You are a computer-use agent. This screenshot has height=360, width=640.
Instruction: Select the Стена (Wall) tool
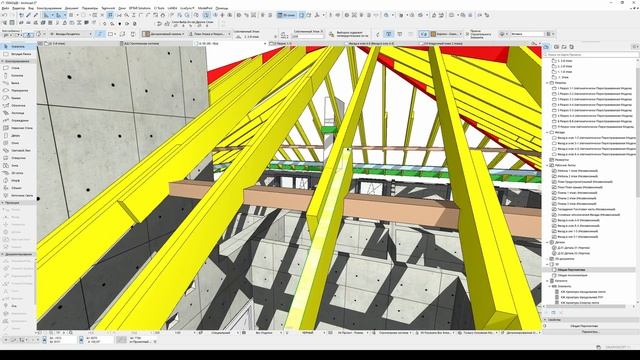coord(18,68)
